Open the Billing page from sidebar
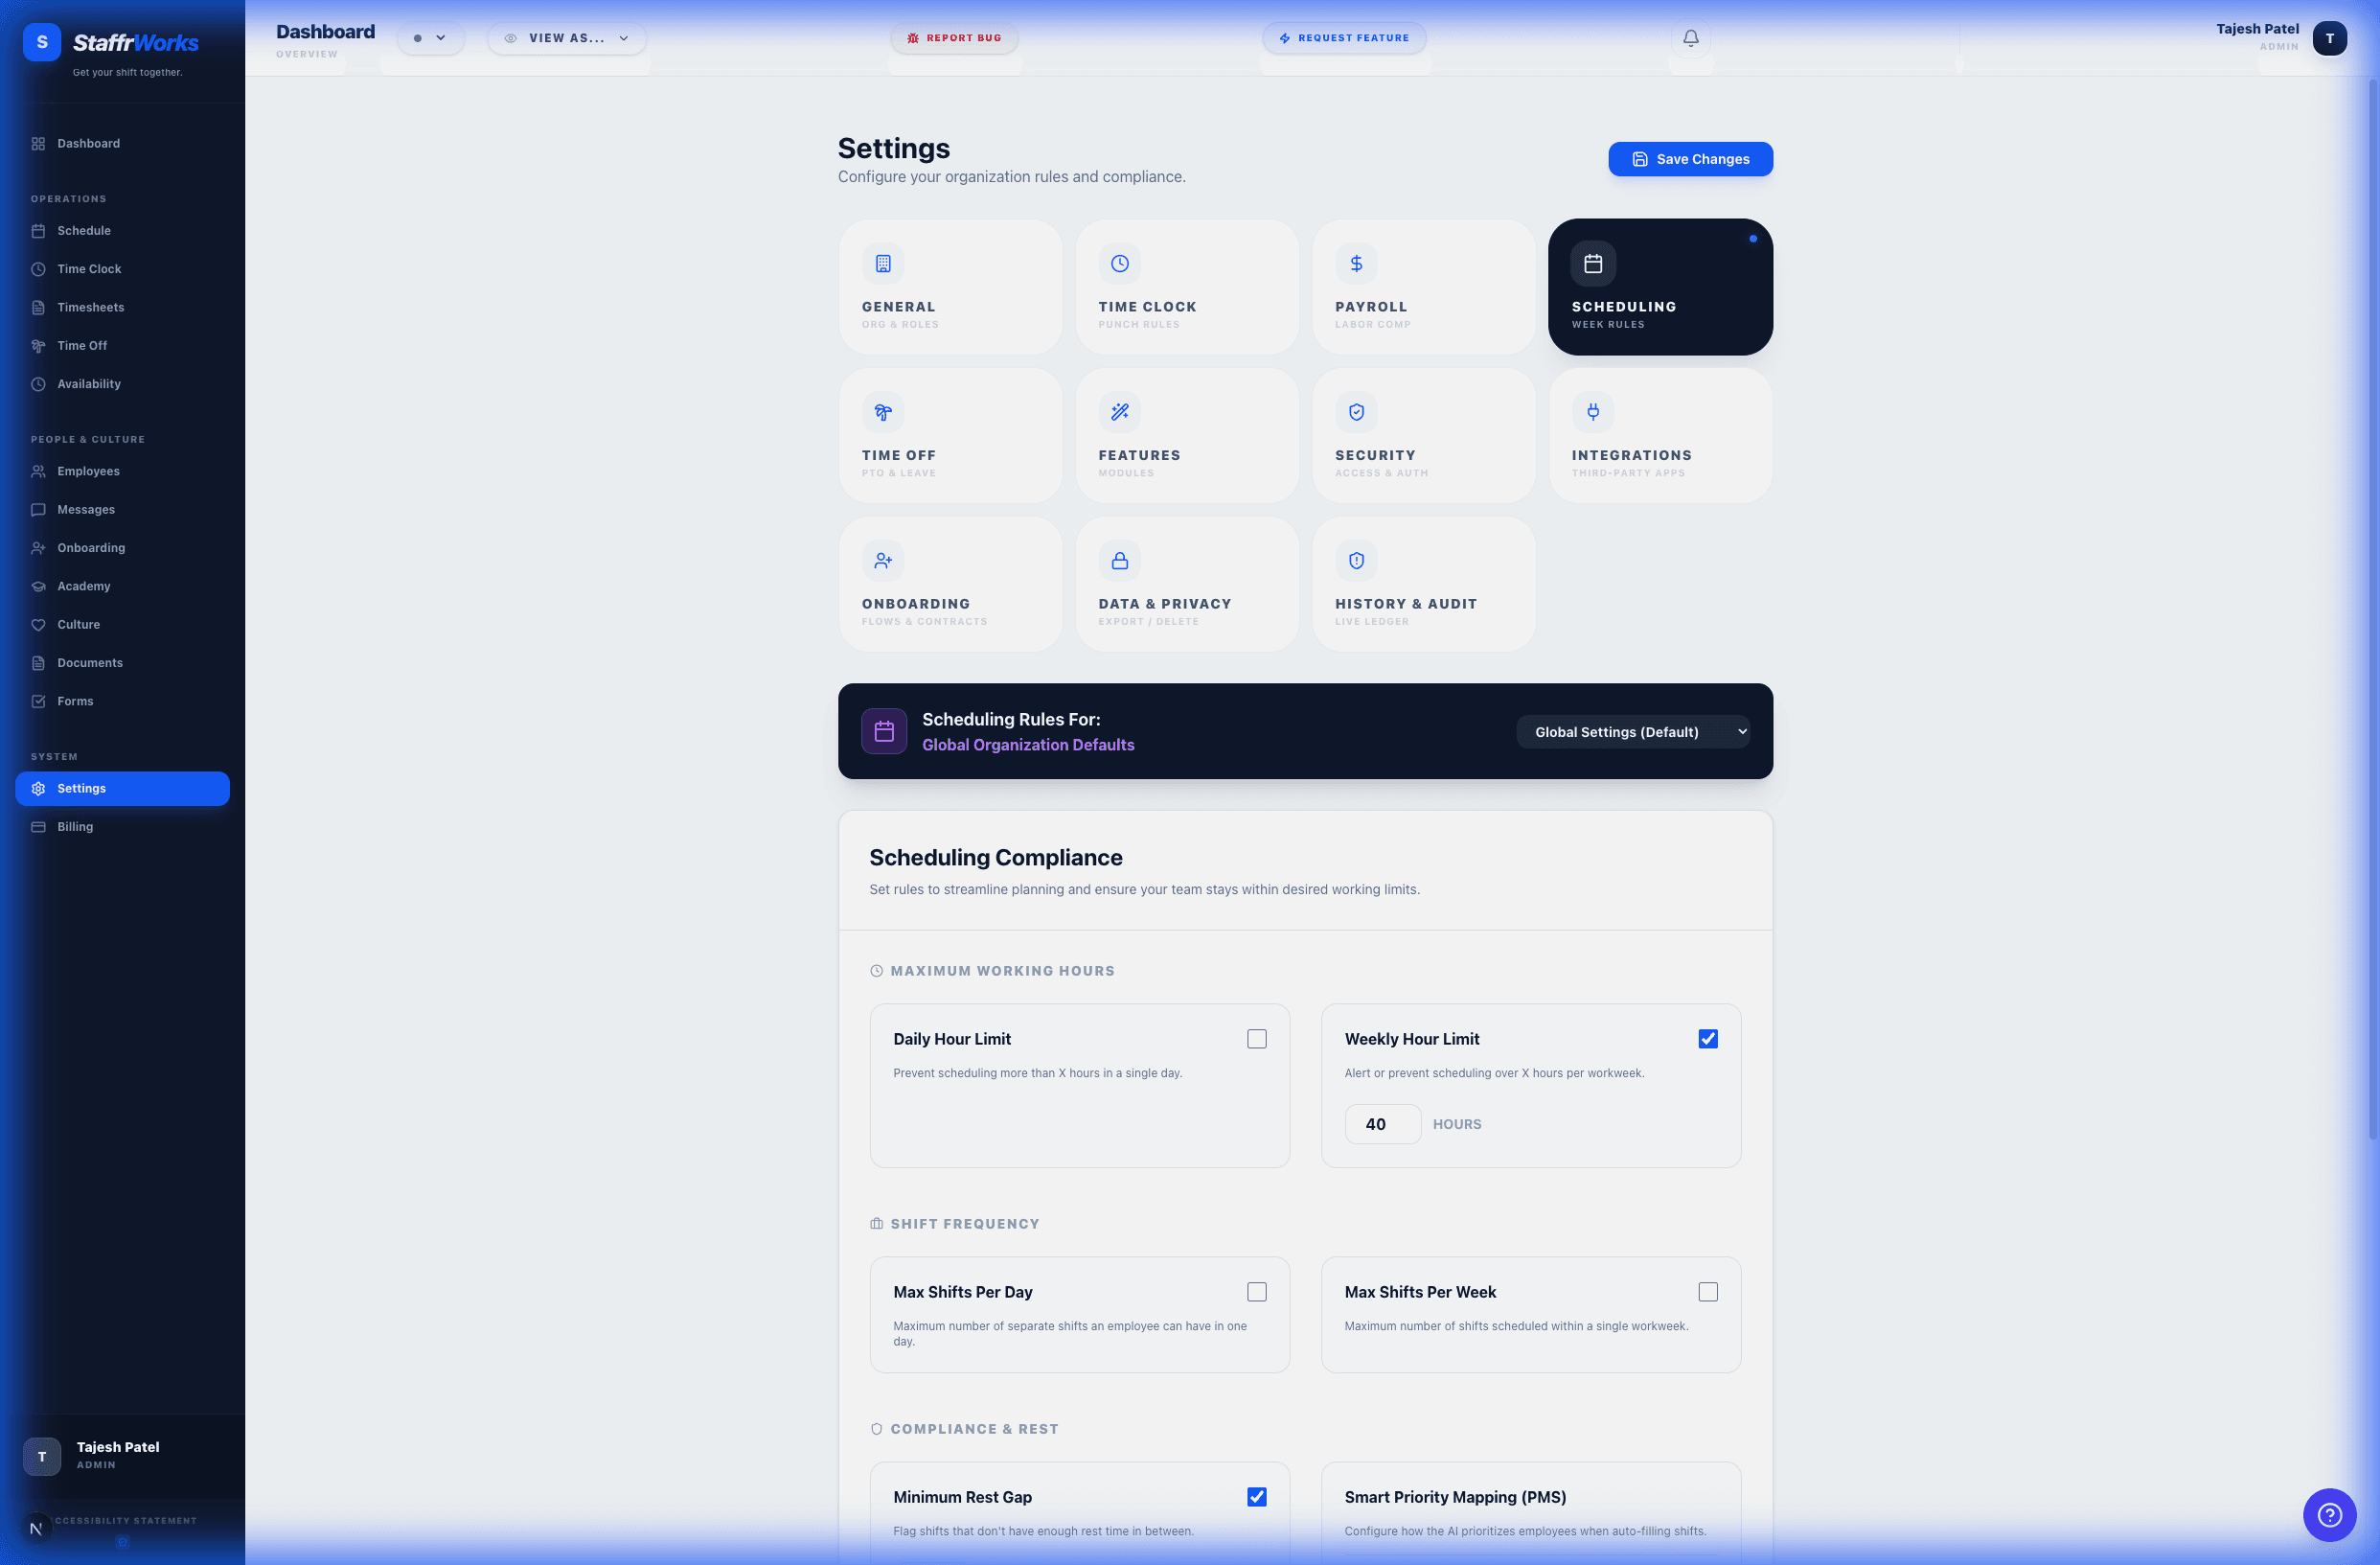2380x1565 pixels. click(75, 826)
